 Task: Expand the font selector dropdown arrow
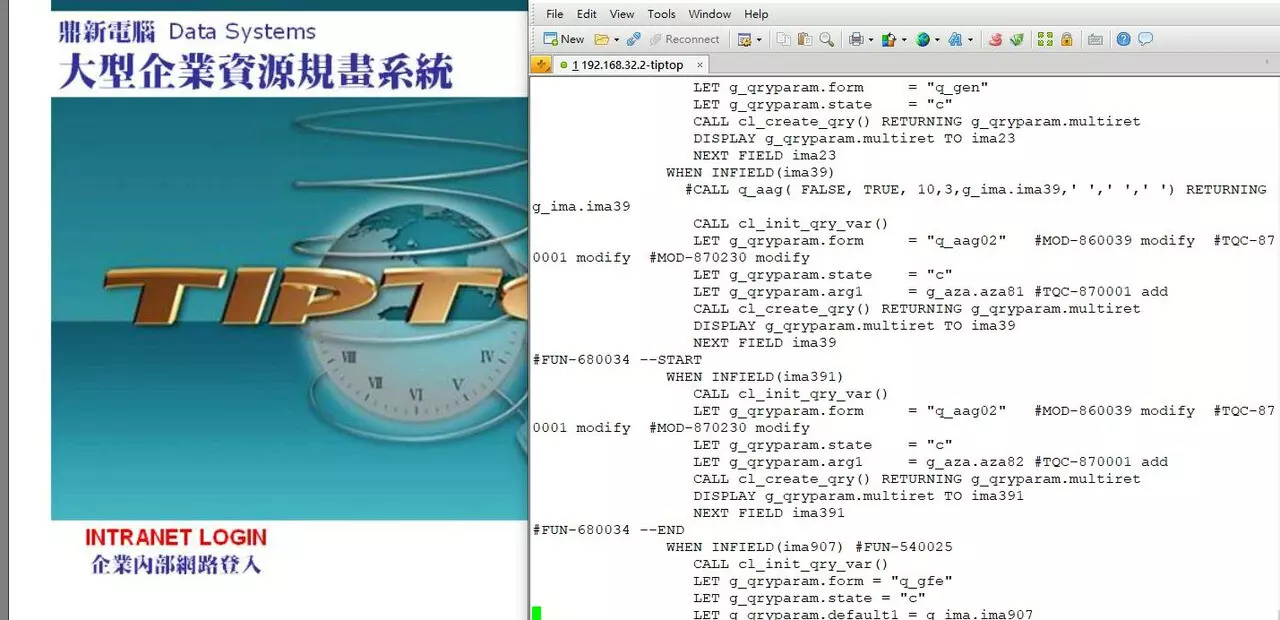coord(971,39)
